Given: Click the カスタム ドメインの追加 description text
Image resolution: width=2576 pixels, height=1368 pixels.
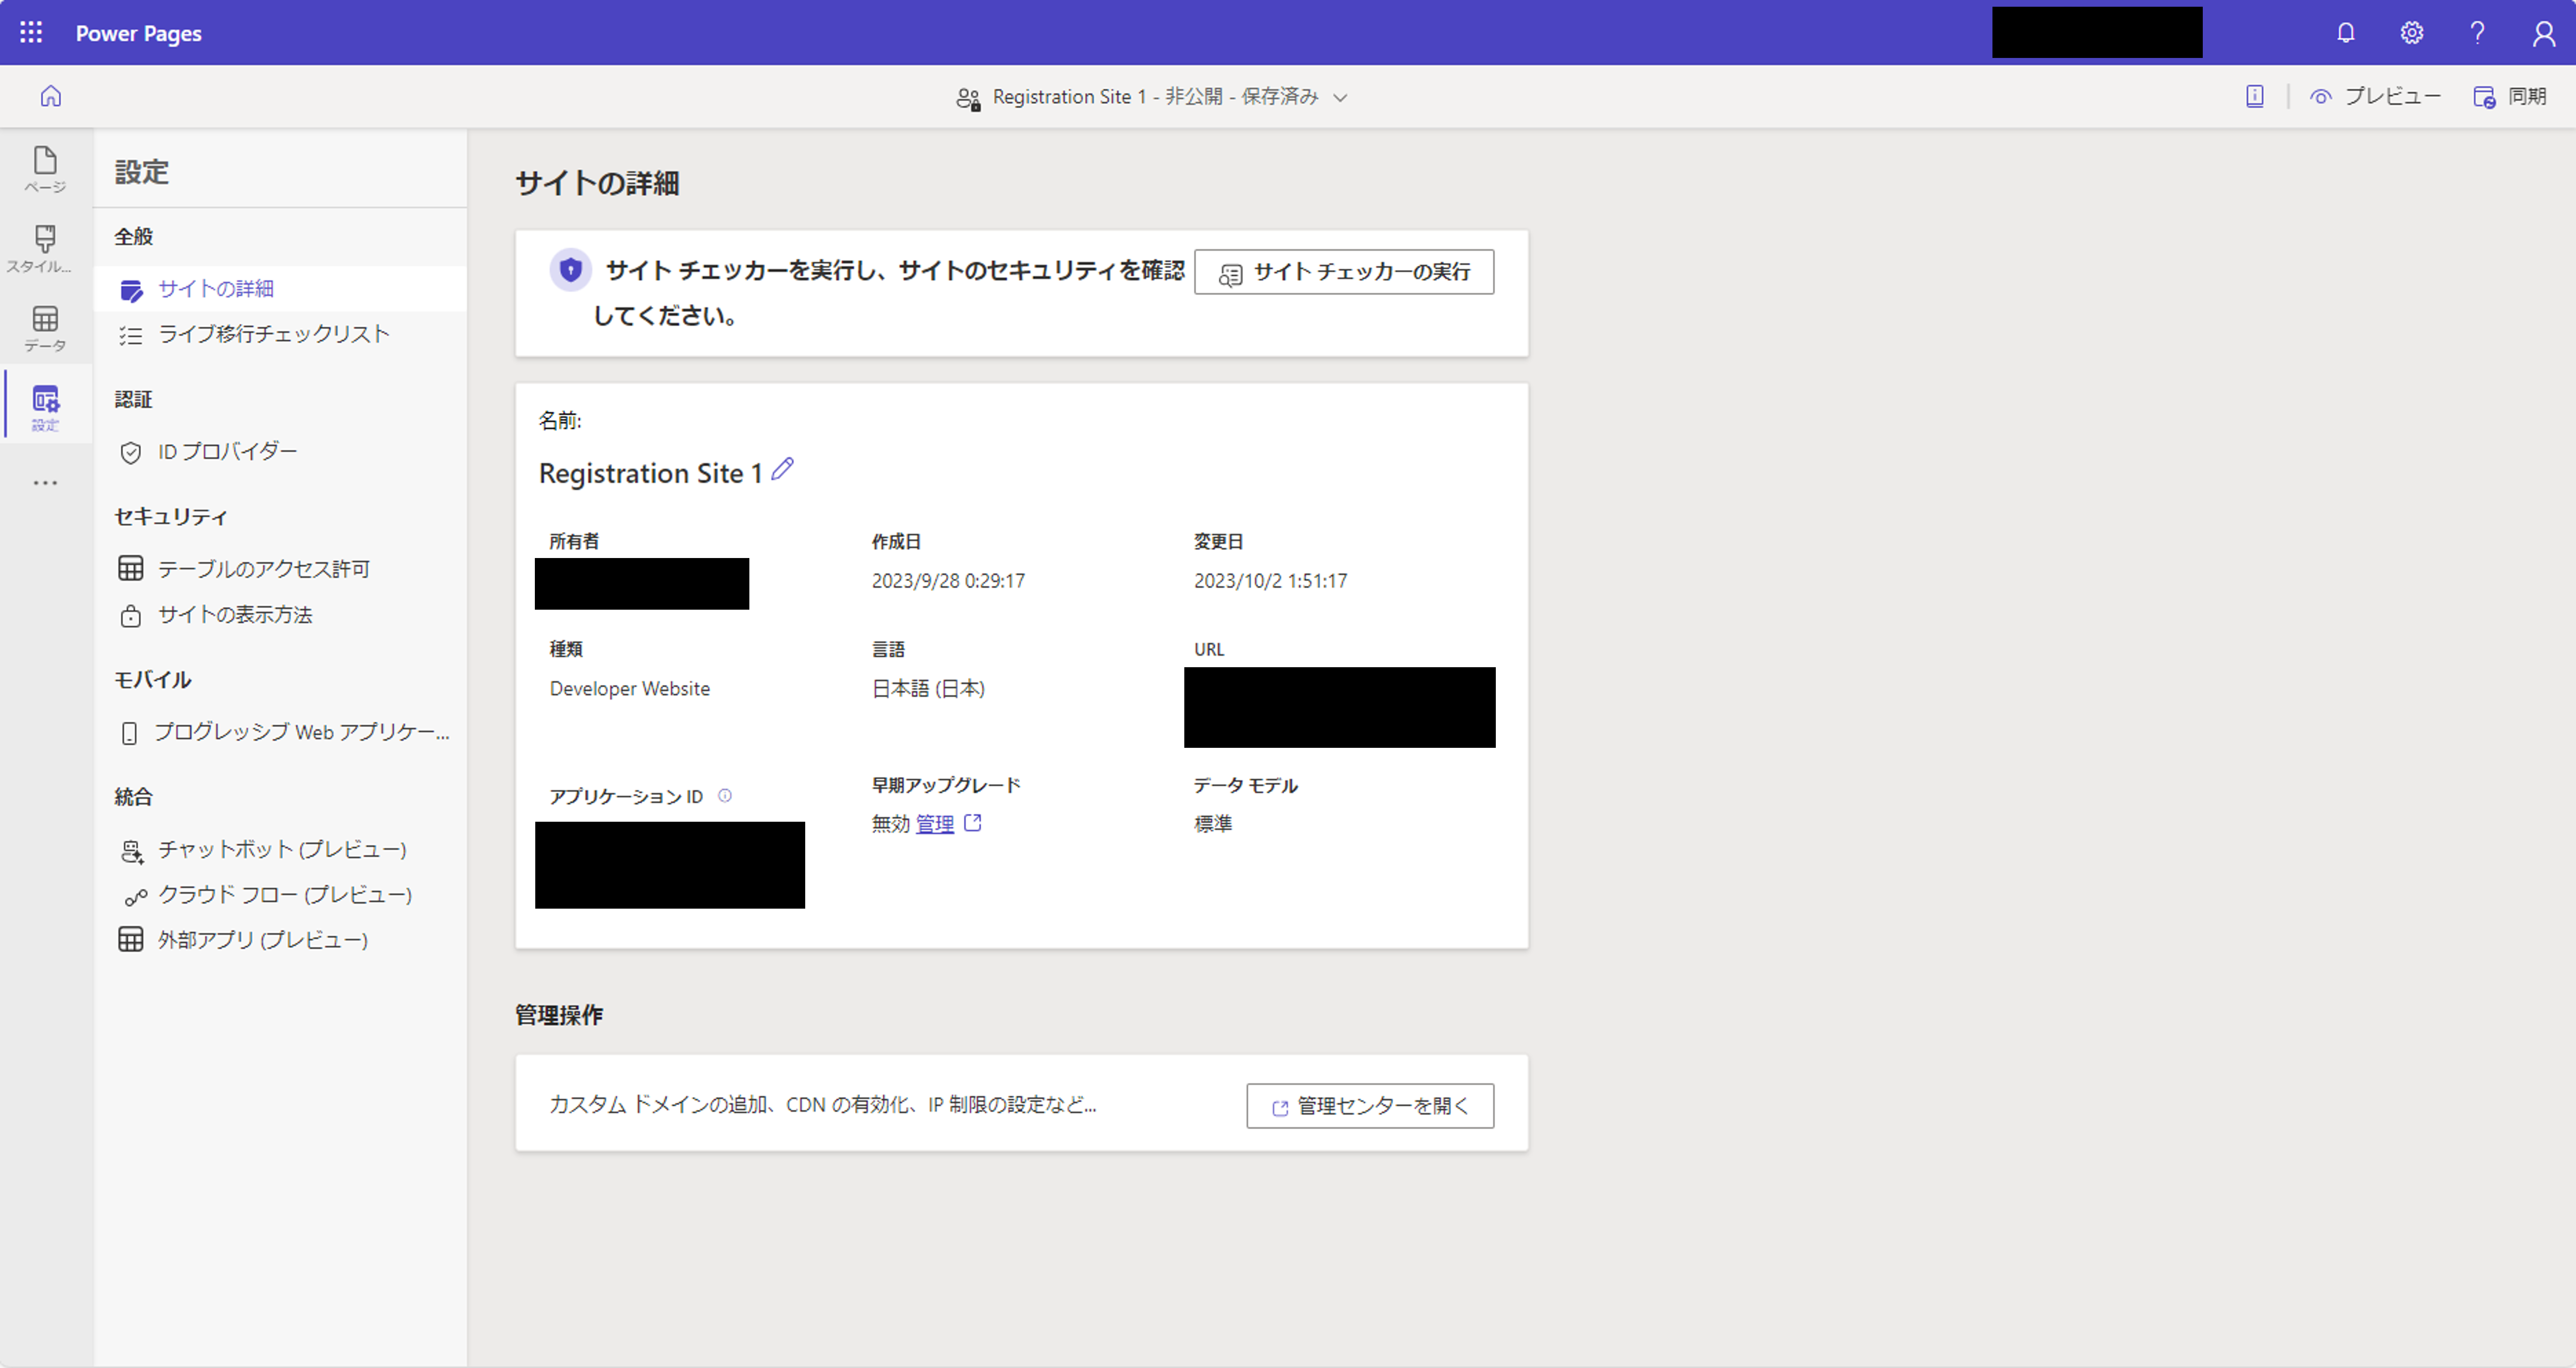Looking at the screenshot, I should [823, 1105].
